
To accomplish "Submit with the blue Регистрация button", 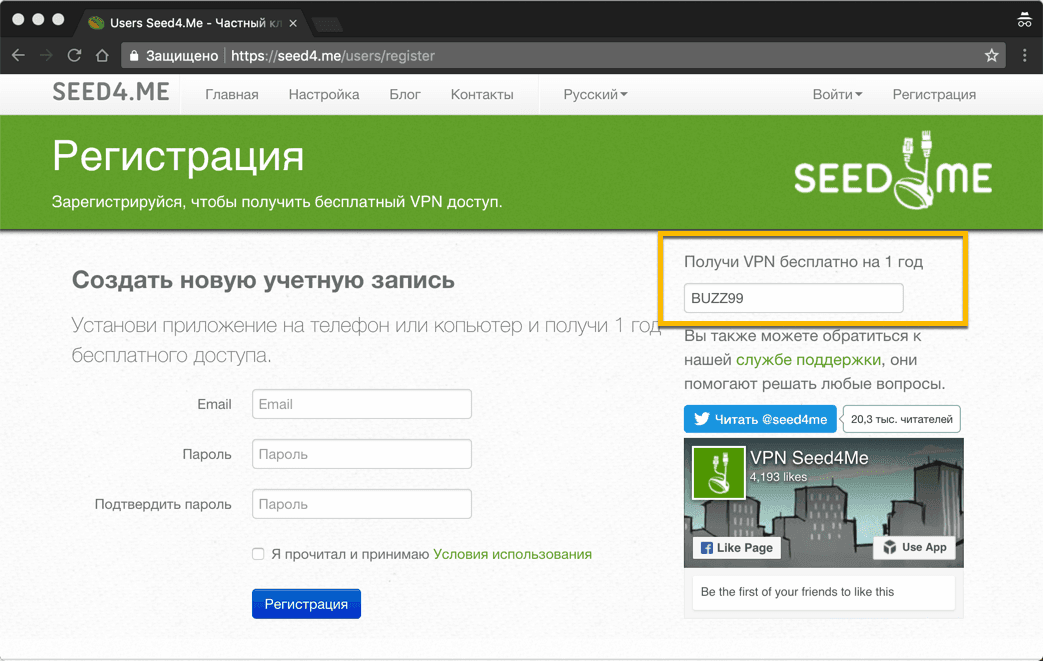I will 307,604.
